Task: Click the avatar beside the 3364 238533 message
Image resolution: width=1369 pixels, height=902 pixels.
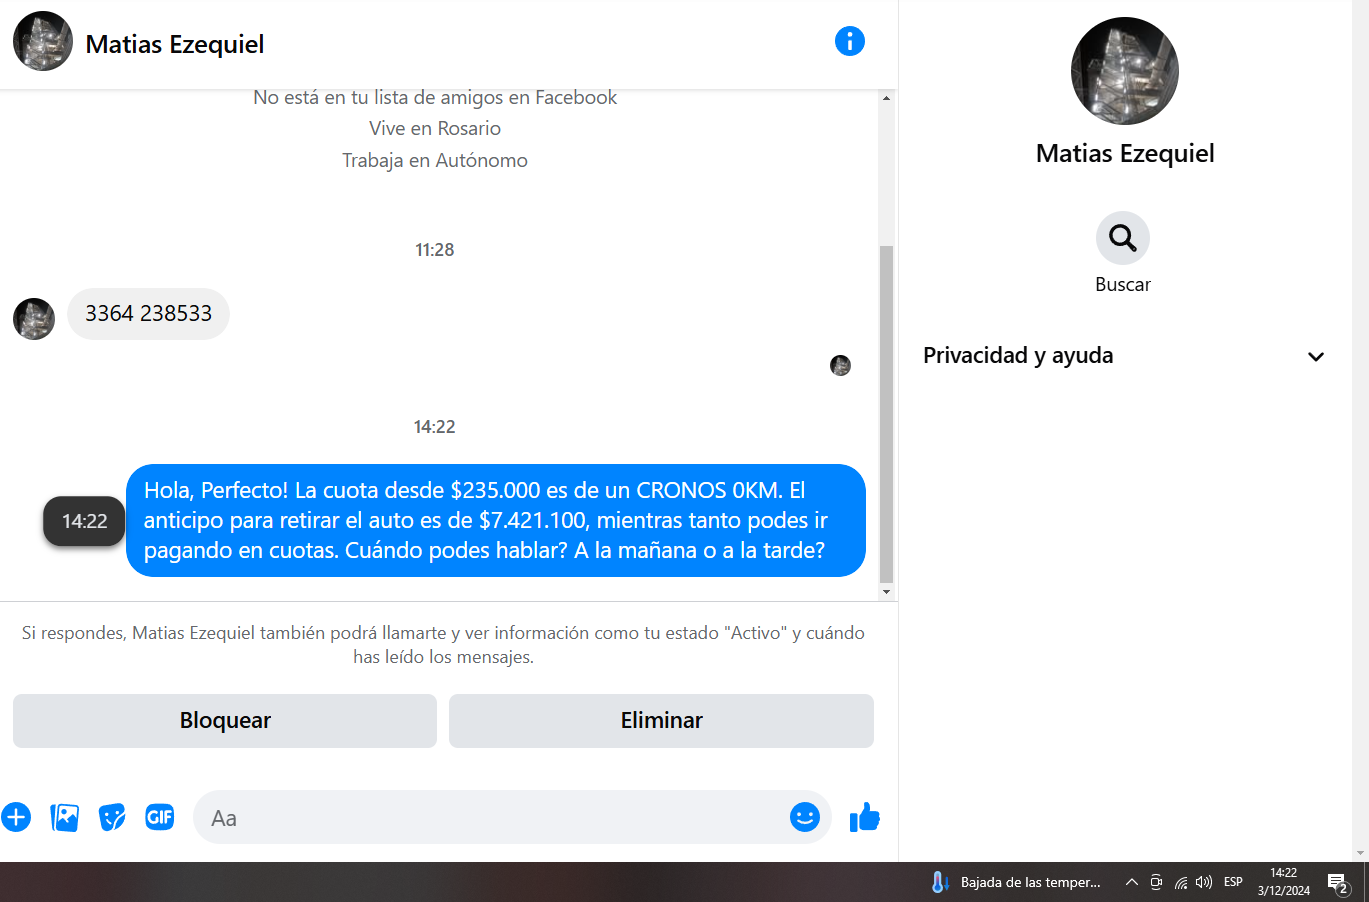Action: point(34,319)
